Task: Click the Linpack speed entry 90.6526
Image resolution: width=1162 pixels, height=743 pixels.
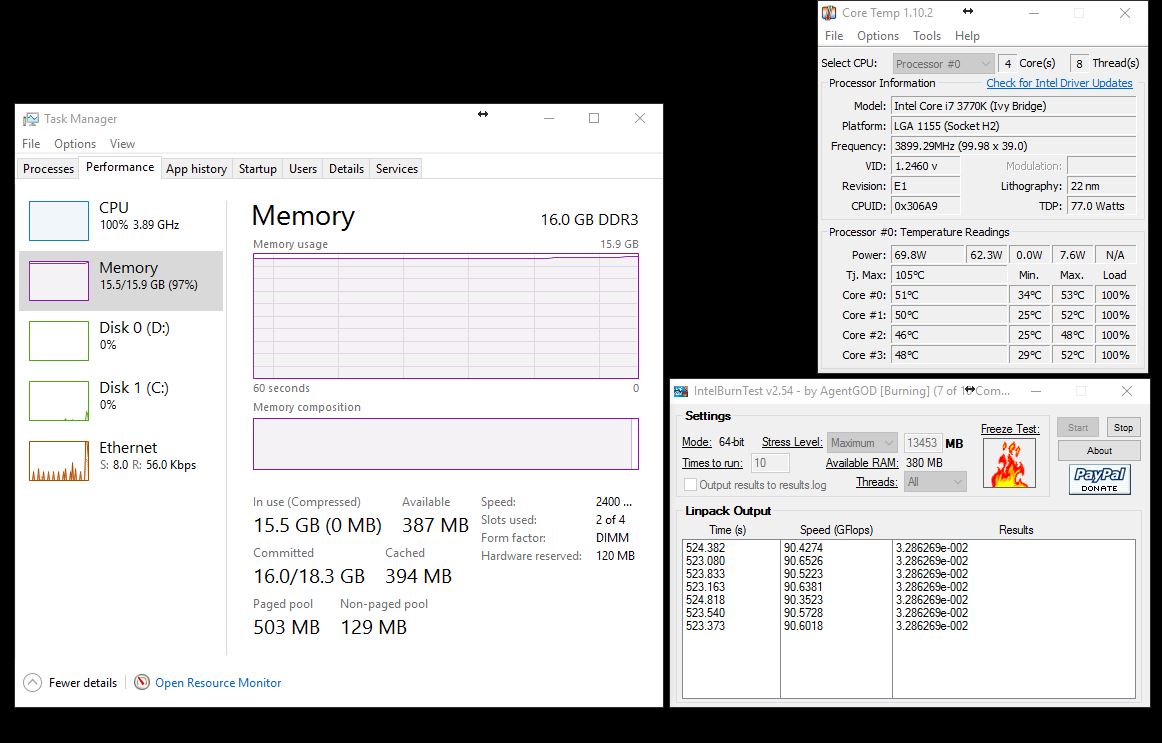Action: 803,561
